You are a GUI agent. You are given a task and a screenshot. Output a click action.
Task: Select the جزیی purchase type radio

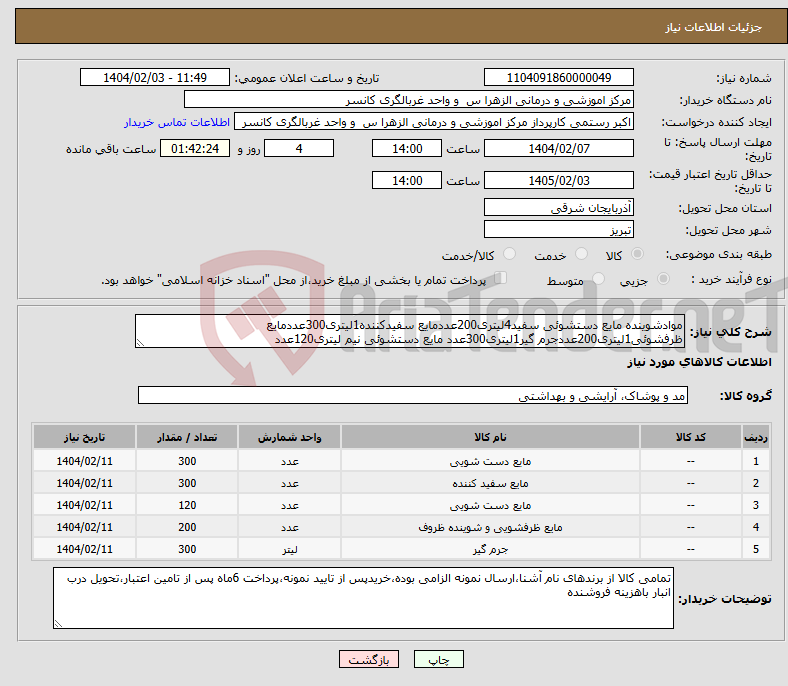pos(663,278)
